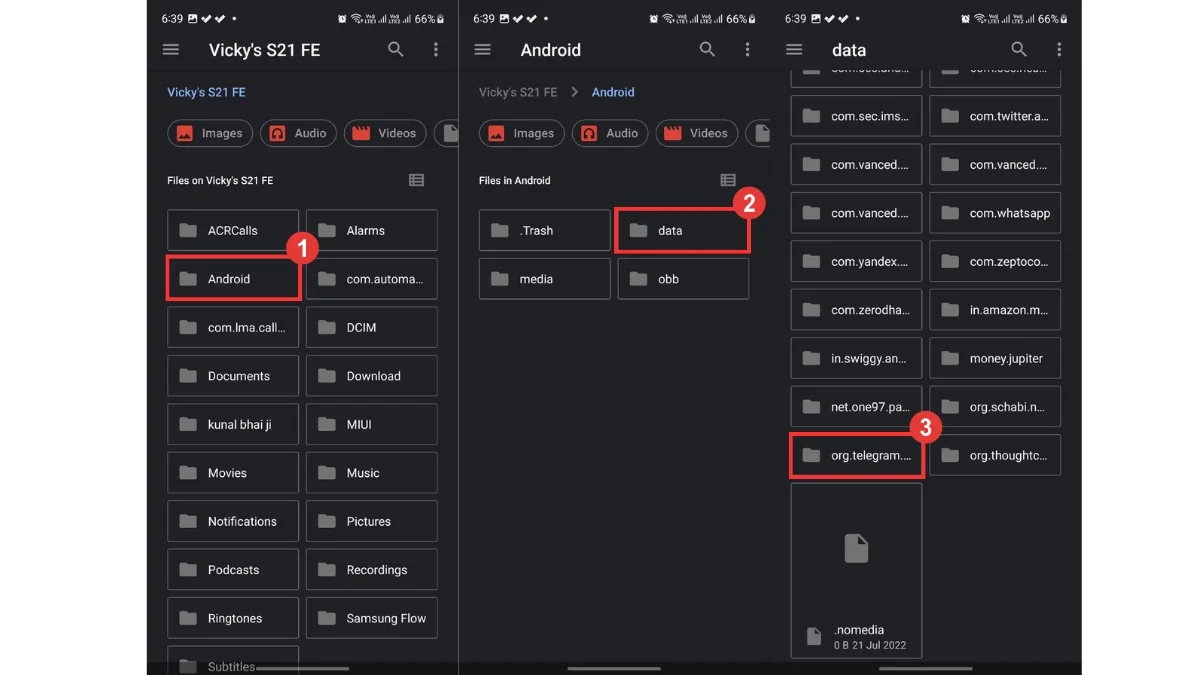Tap search icon in Android screen

click(x=707, y=50)
